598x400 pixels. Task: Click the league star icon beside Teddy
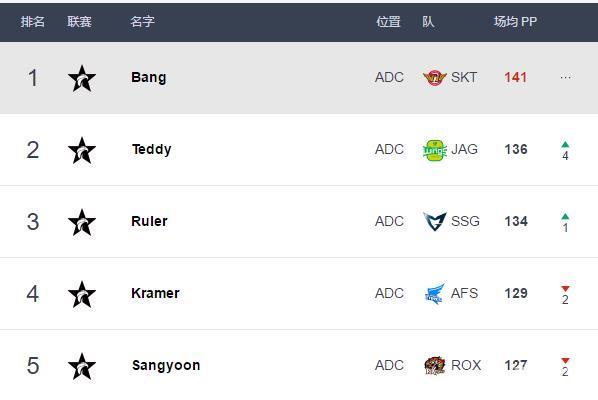82,151
